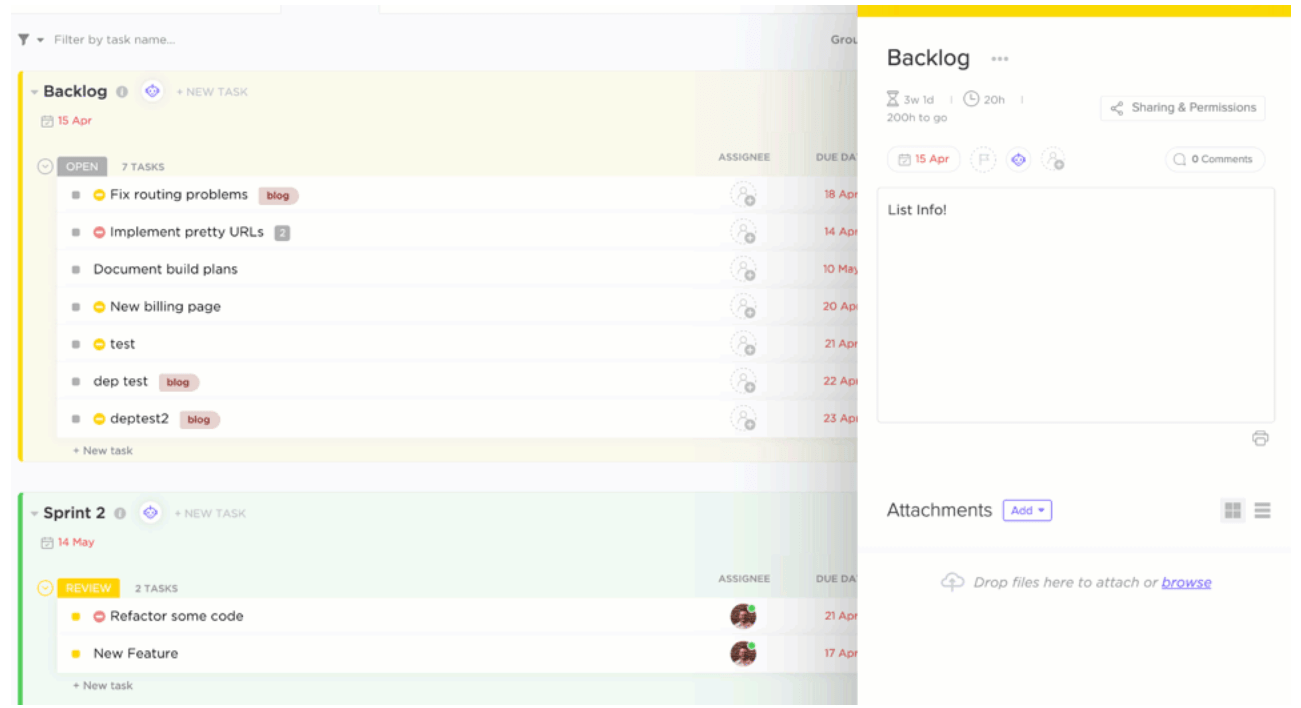Click + NEW TASK beside Sprint 2
This screenshot has height=708, width=1301.
(x=210, y=514)
